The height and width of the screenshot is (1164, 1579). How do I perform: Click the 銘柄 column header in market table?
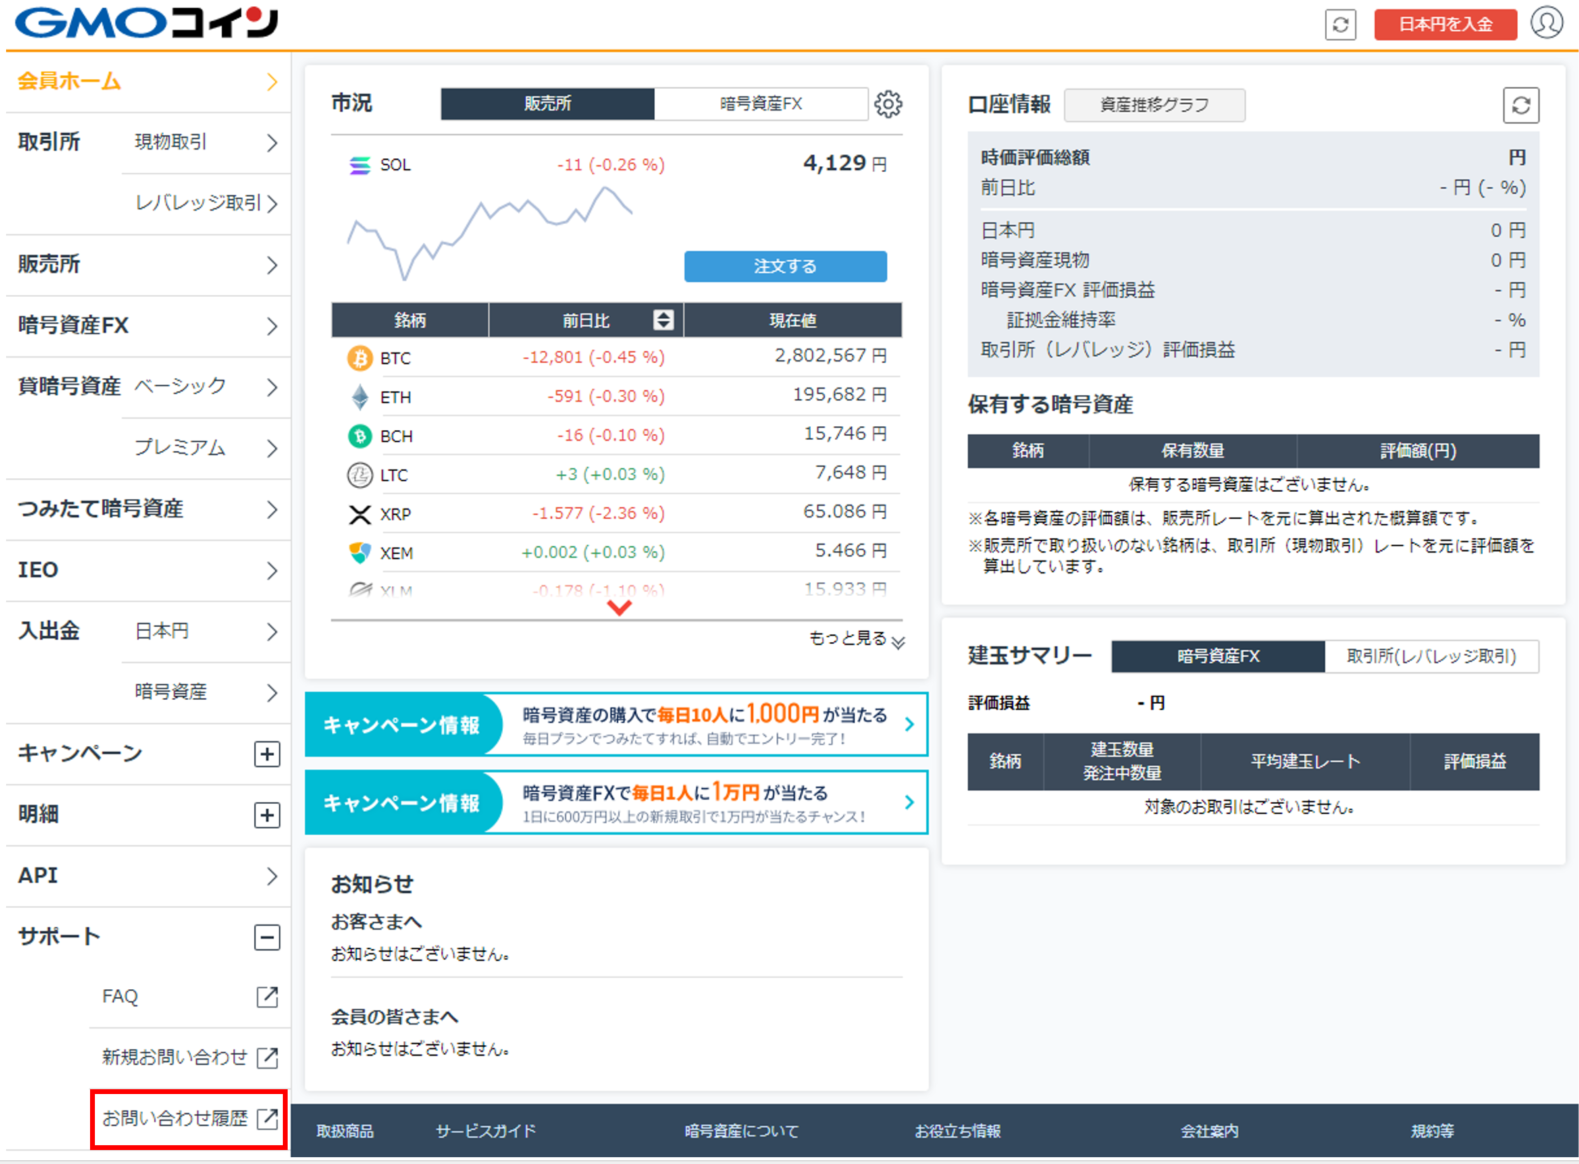410,320
